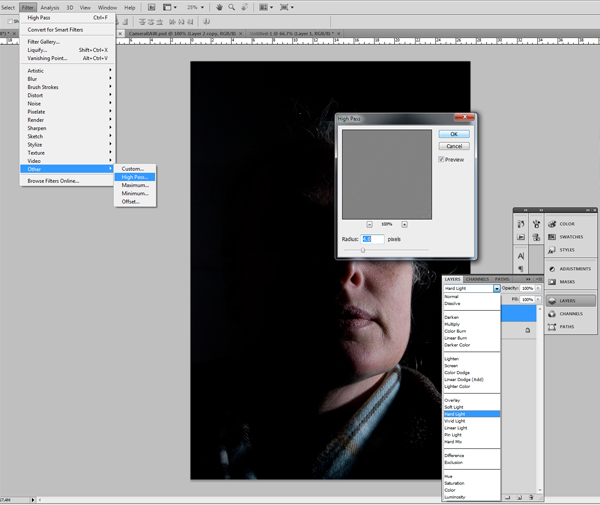Open the Liquify filter
The width and height of the screenshot is (600, 505).
[67, 50]
